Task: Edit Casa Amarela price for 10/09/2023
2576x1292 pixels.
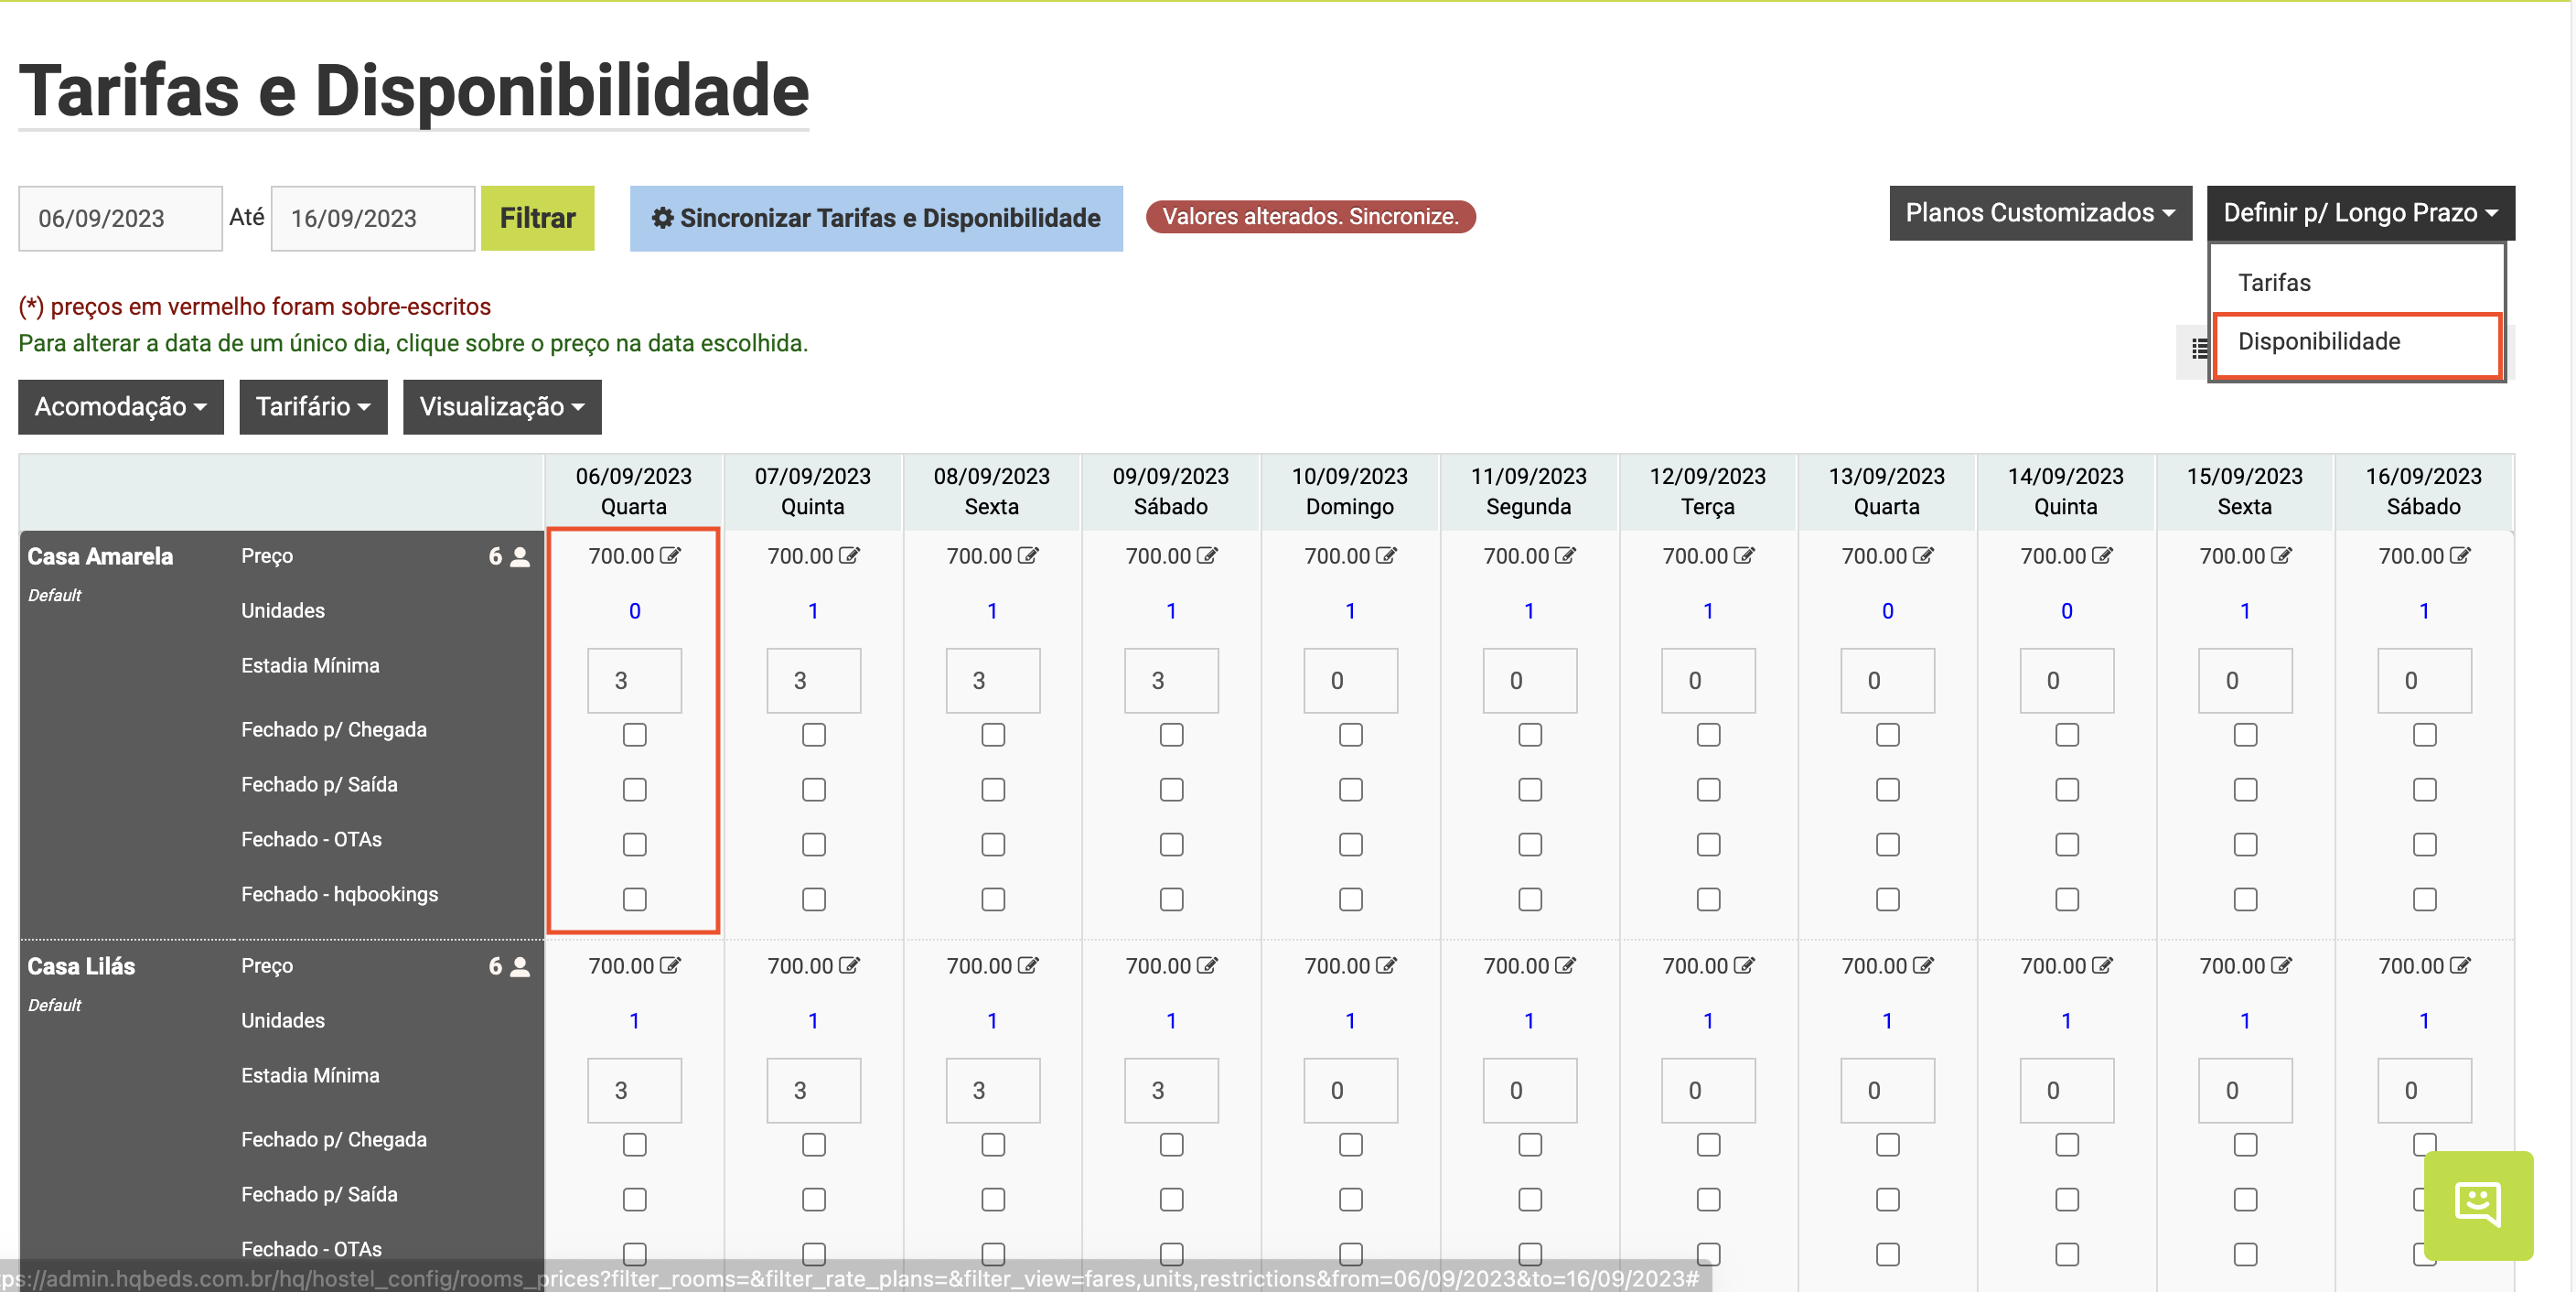Action: [1386, 555]
